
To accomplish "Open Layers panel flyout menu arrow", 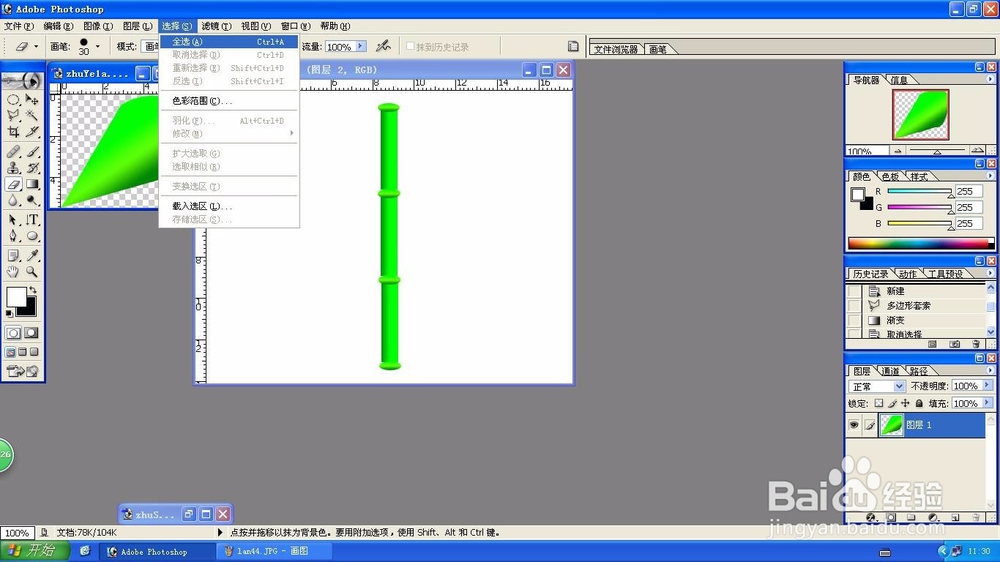I will [x=990, y=371].
